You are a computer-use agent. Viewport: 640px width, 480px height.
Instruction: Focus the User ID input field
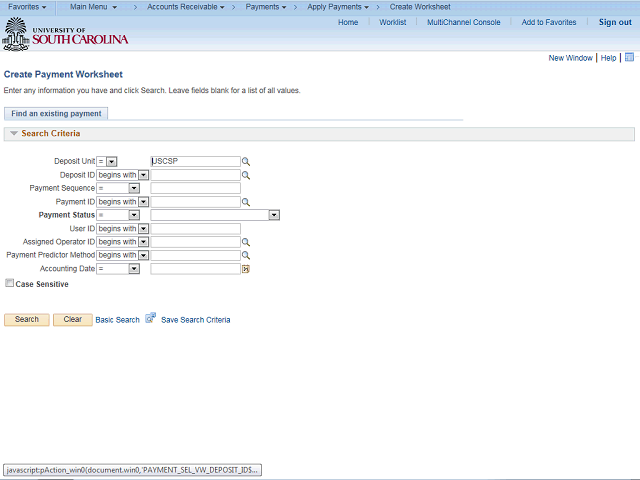[x=196, y=229]
